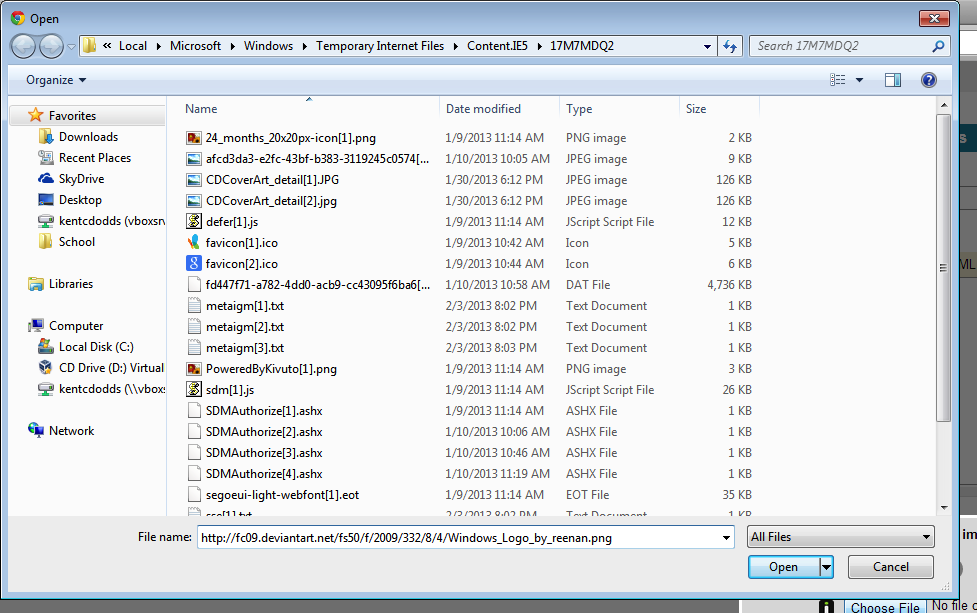Toggle the preview pane button
977x613 pixels.
pyautogui.click(x=893, y=80)
